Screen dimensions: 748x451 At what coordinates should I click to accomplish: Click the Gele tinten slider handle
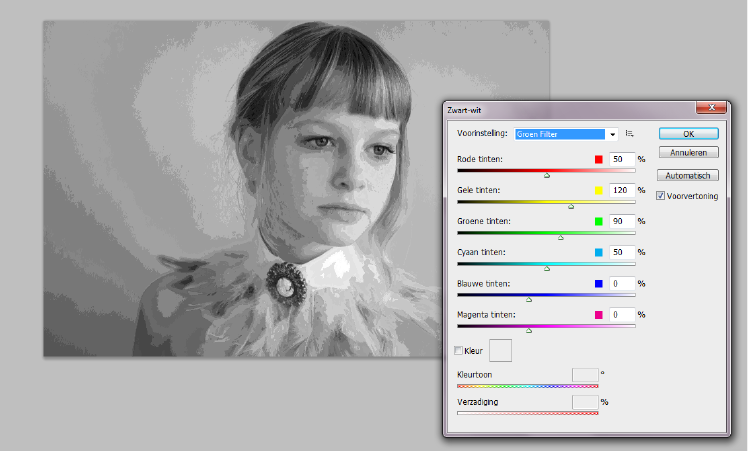571,207
